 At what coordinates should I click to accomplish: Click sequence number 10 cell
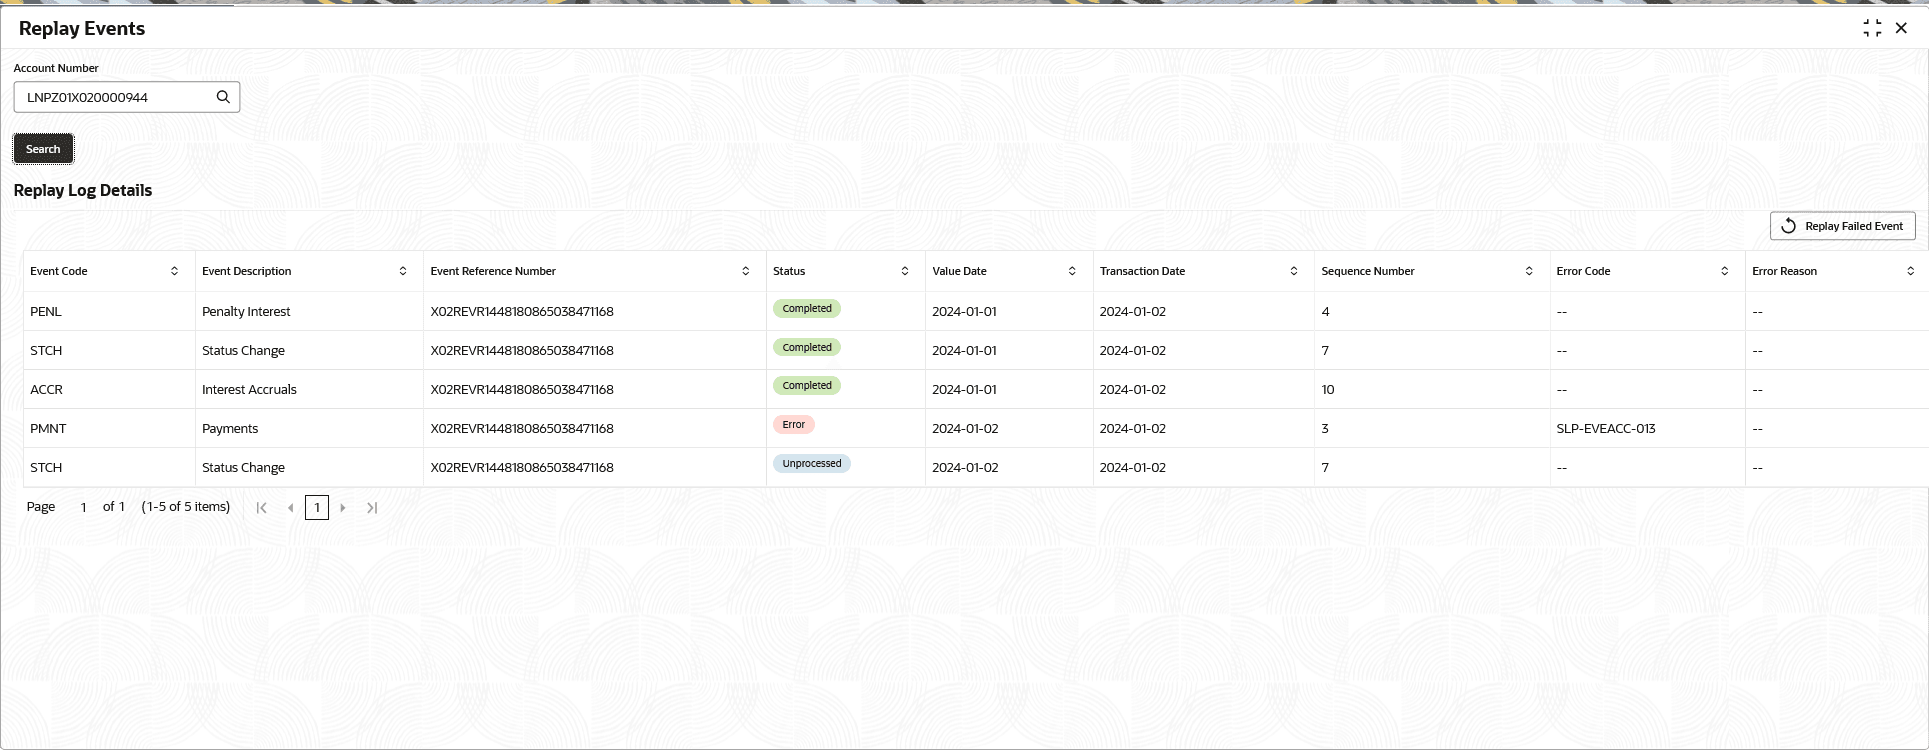click(1432, 389)
